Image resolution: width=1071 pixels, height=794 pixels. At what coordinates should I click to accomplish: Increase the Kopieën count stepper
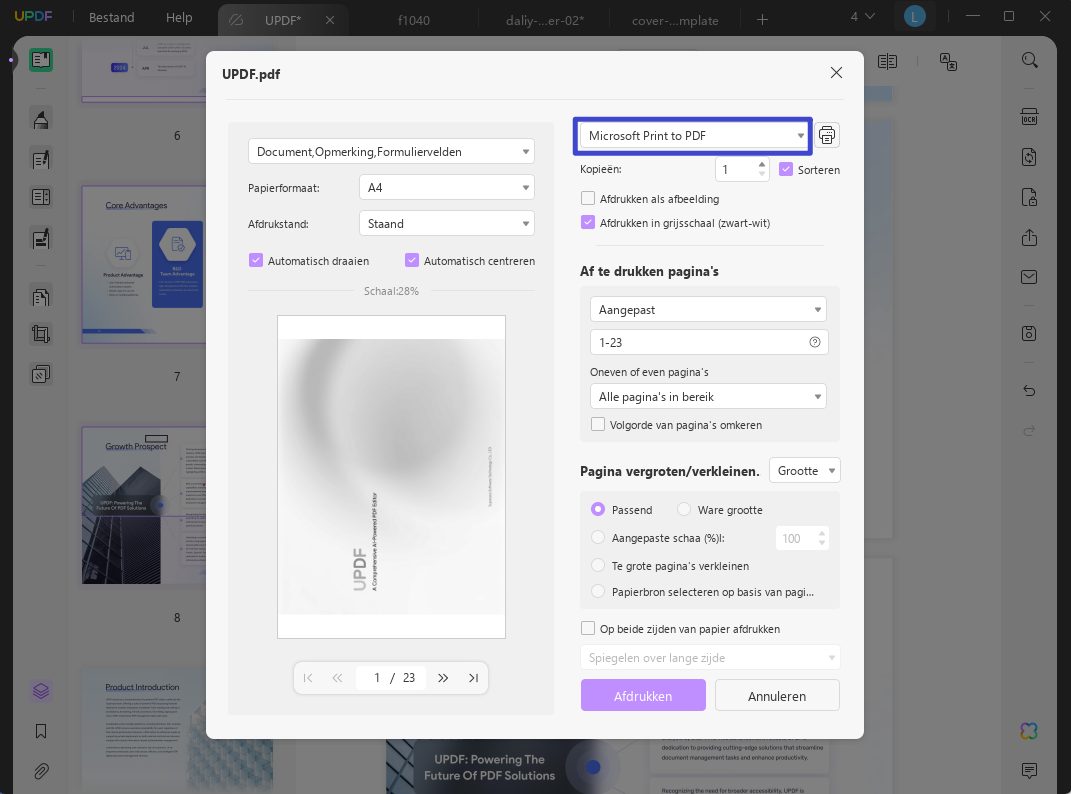762,165
